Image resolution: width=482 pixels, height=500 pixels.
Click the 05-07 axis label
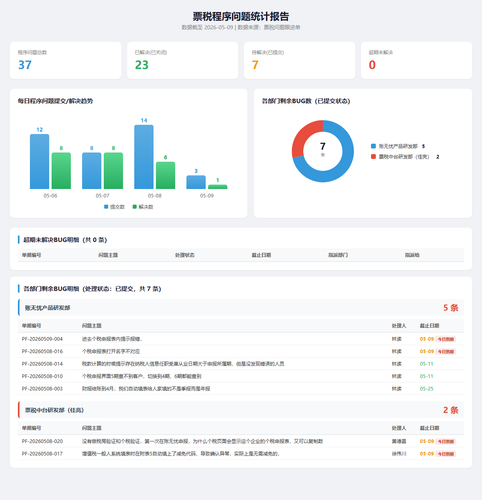pos(102,196)
